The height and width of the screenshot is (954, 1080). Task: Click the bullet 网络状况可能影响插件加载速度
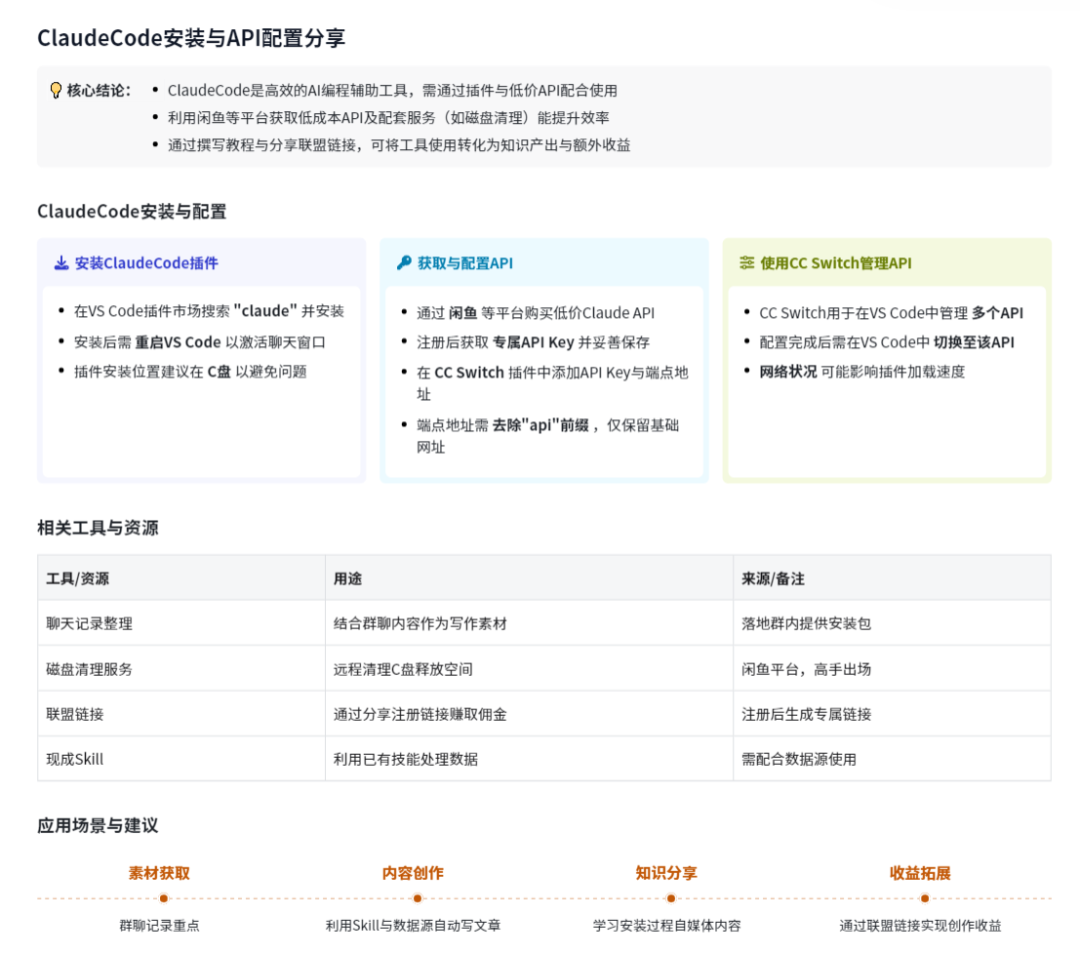tap(862, 371)
